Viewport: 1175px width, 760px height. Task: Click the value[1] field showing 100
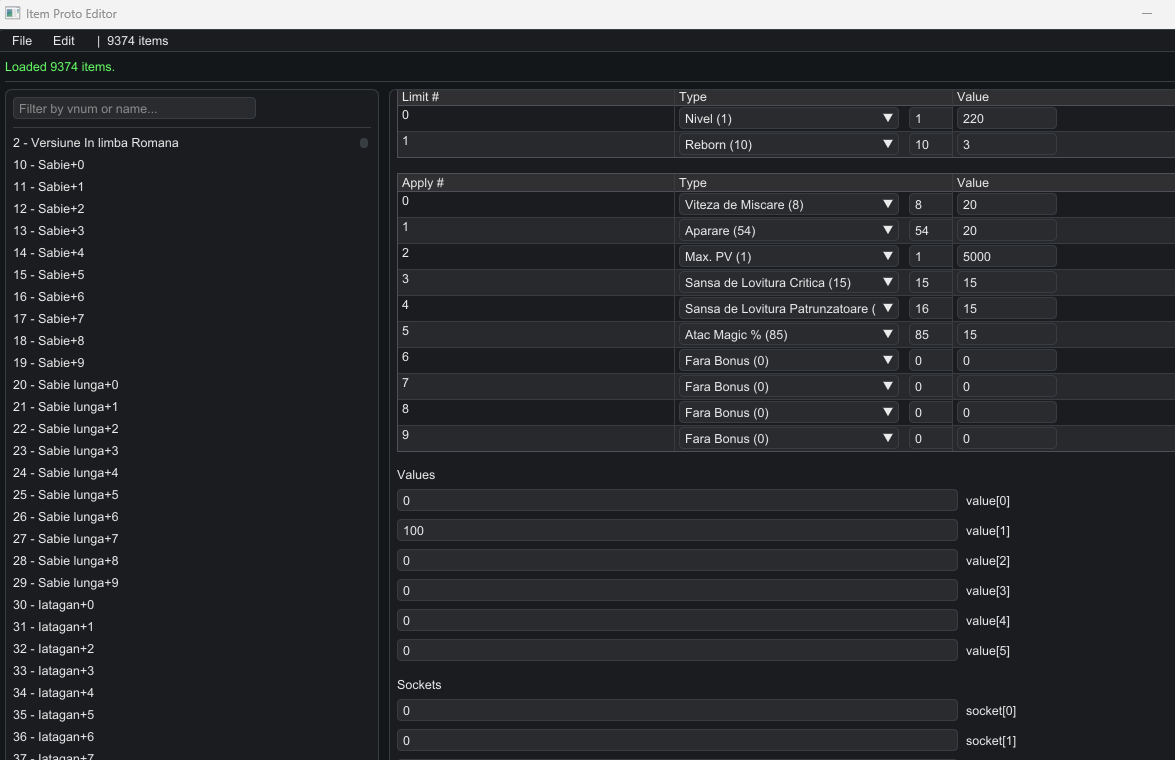point(677,531)
